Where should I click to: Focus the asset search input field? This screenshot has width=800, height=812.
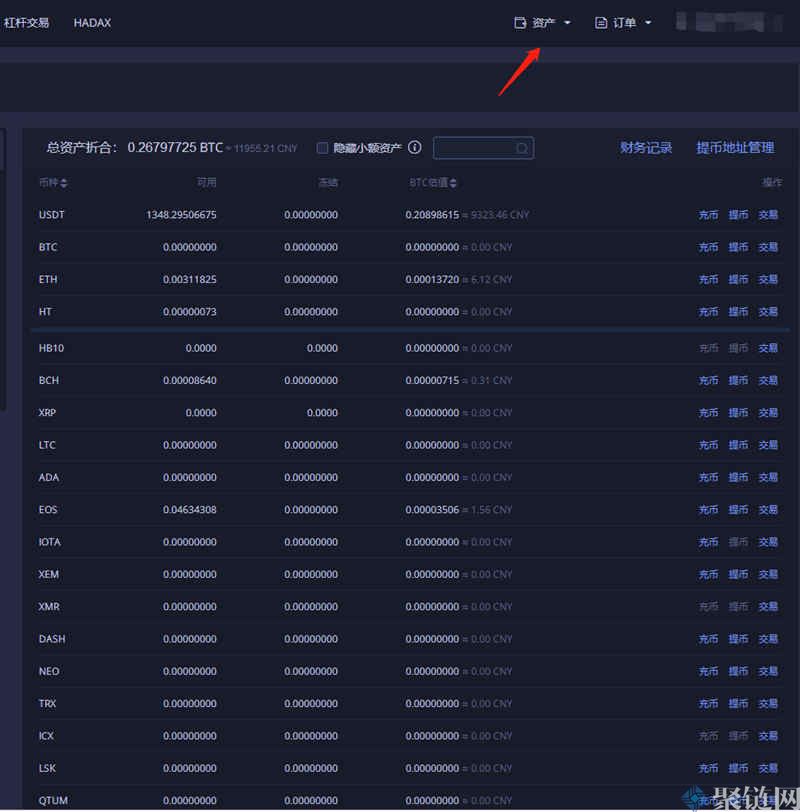(483, 148)
